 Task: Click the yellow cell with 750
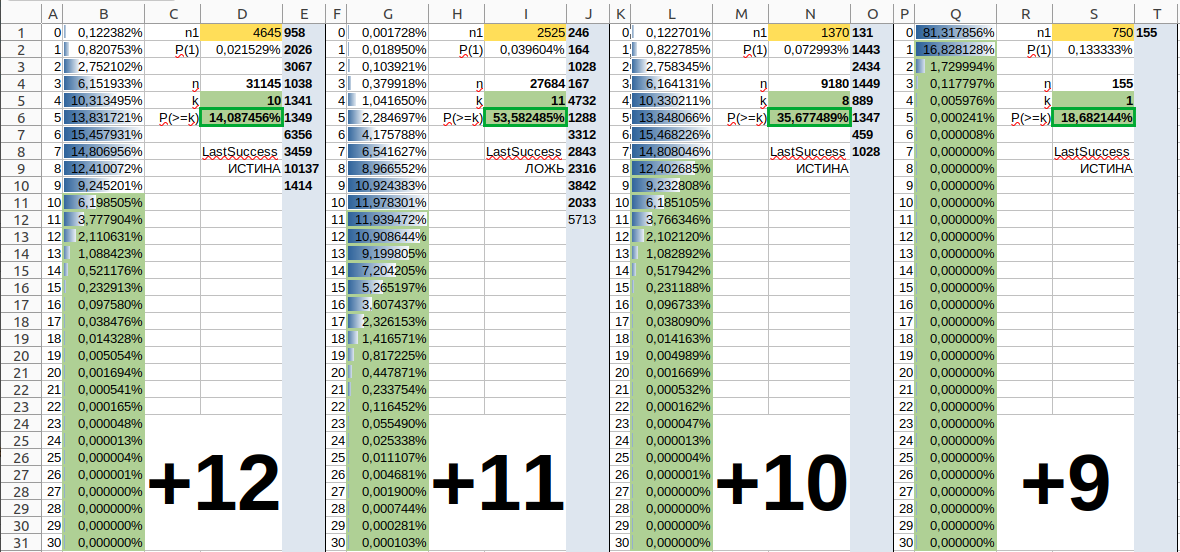tap(1093, 32)
